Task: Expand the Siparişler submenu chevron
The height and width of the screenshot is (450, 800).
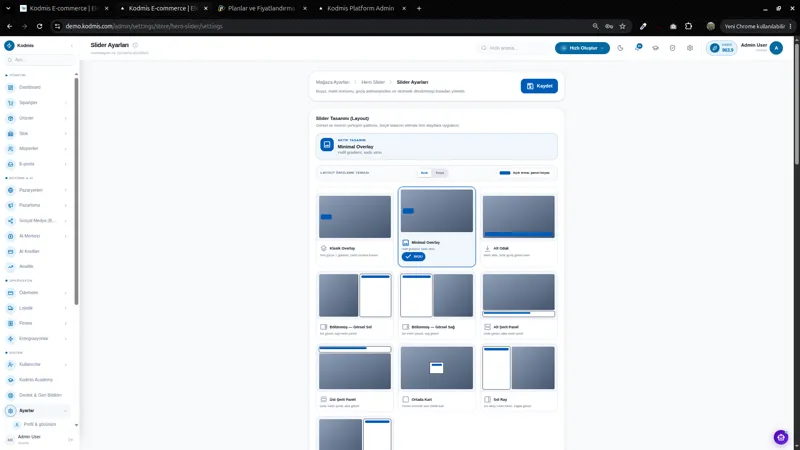Action: [x=66, y=103]
